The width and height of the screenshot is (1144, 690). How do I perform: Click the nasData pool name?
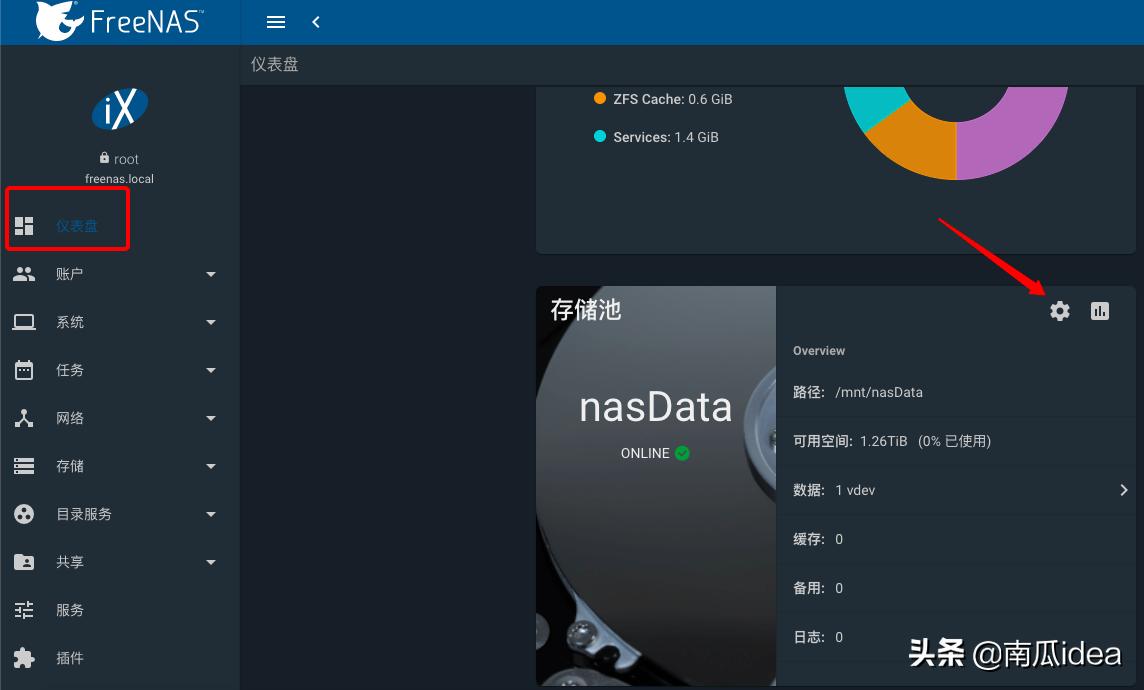pos(655,405)
